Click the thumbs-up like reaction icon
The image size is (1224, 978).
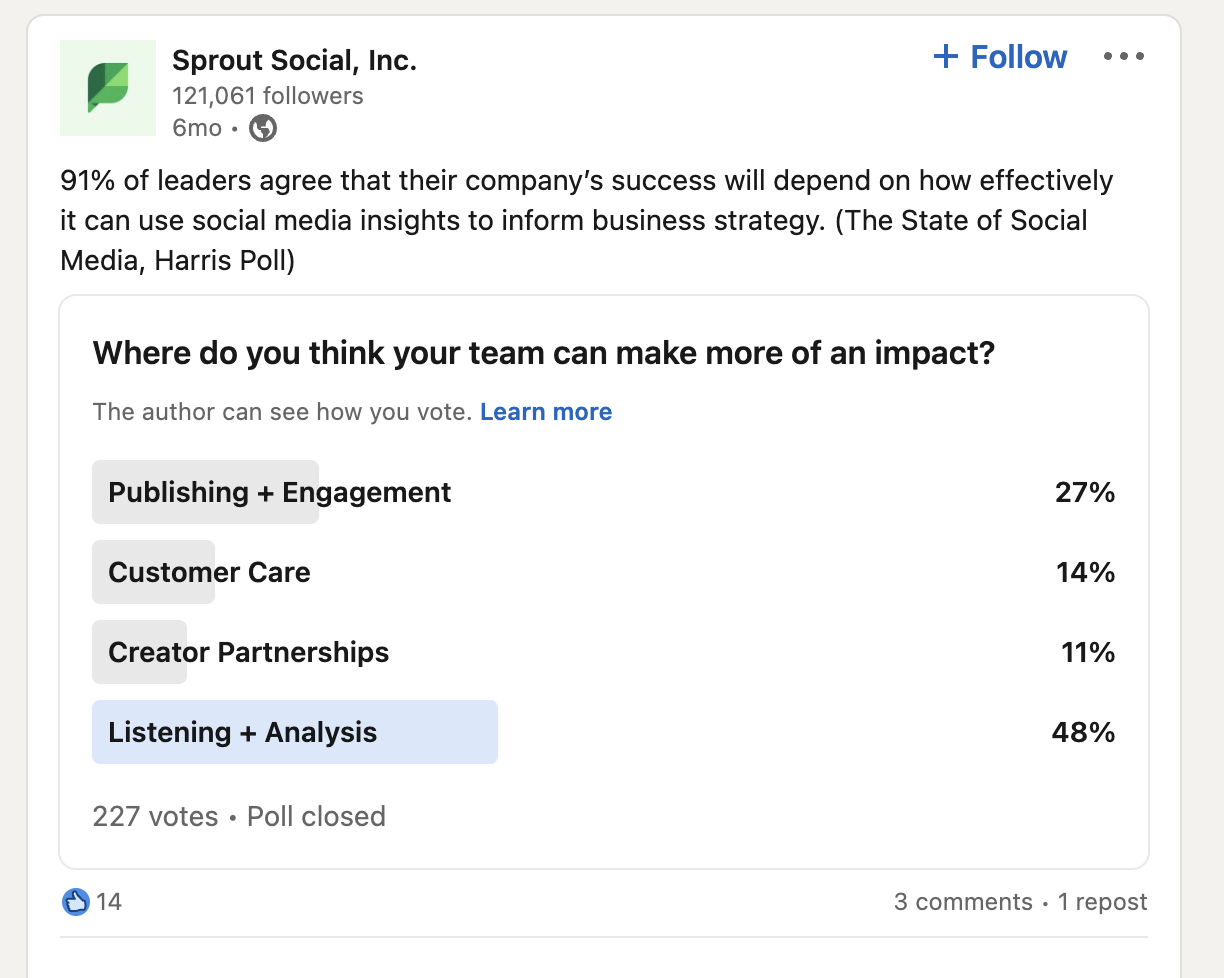[x=76, y=902]
